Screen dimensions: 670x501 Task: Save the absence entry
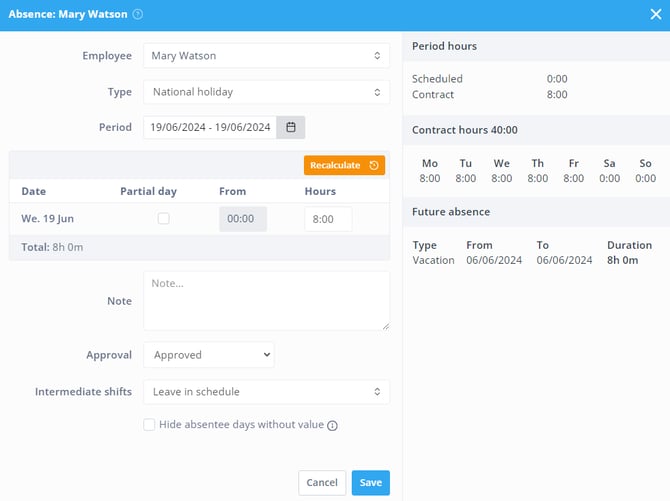[370, 482]
